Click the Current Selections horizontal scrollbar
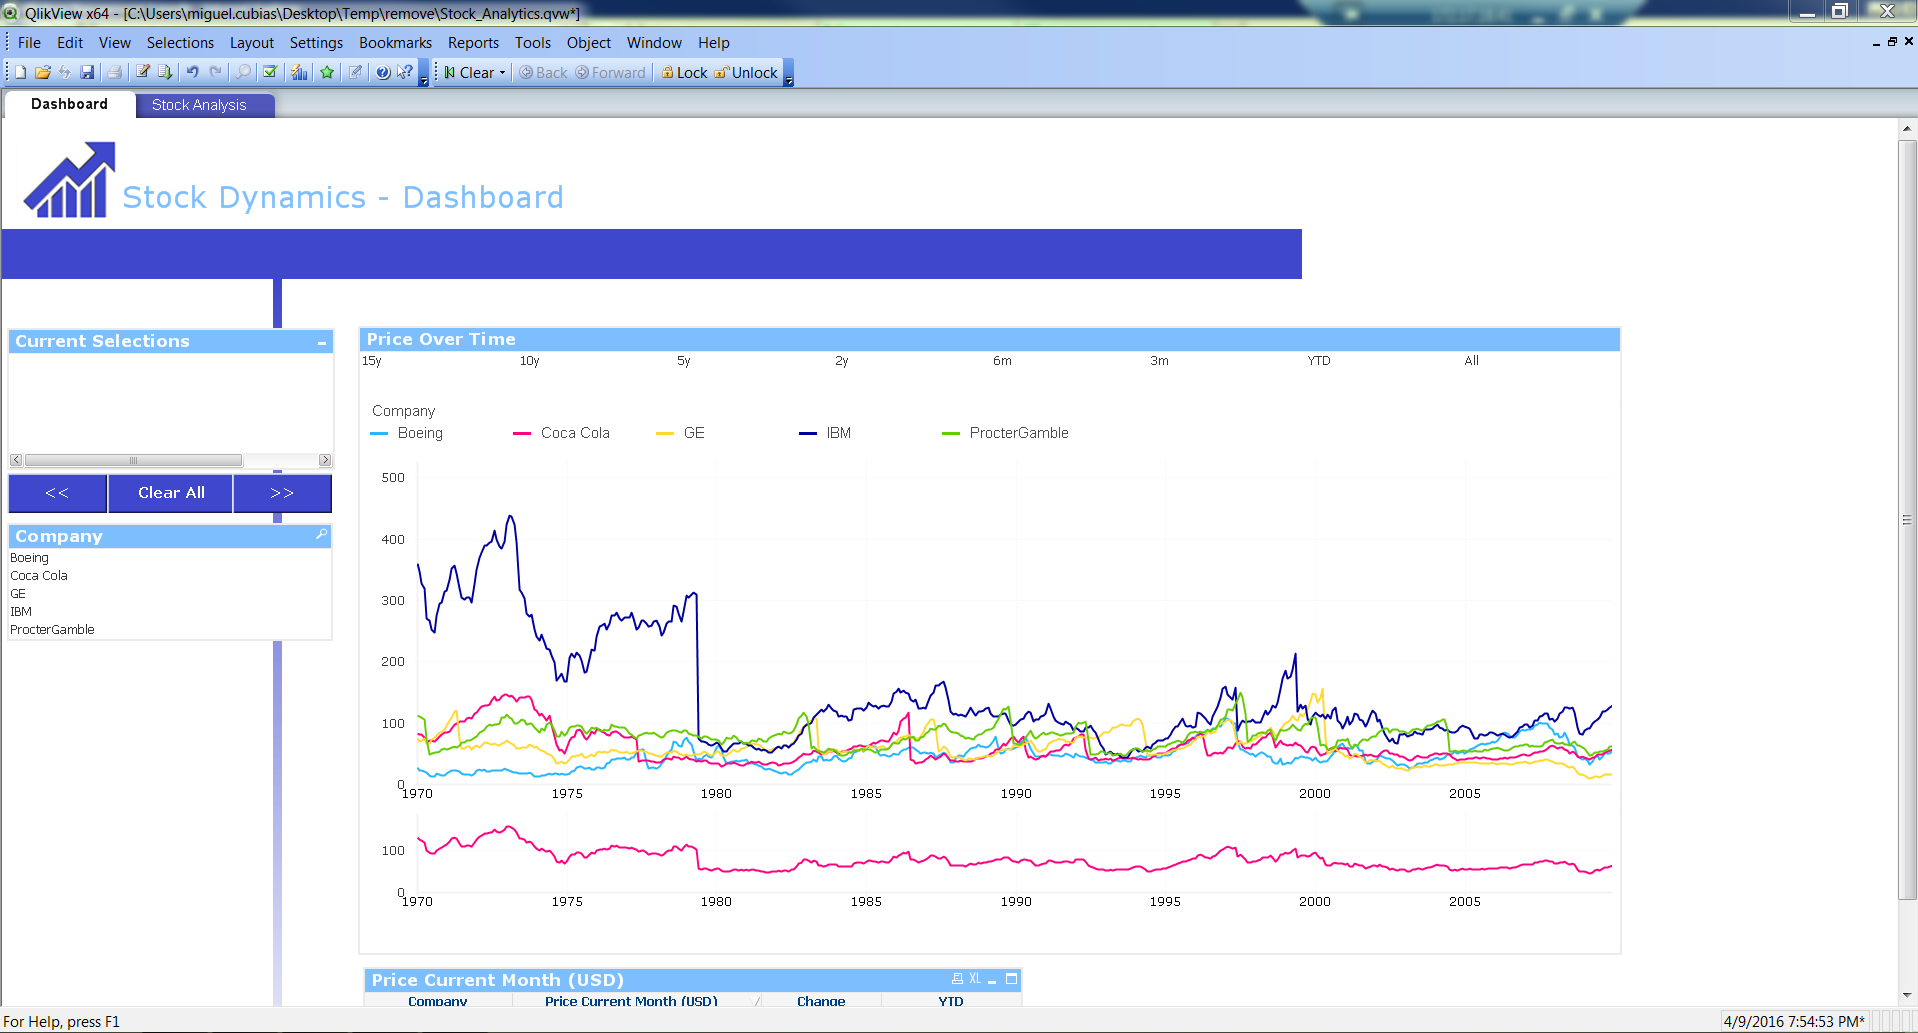Viewport: 1918px width, 1033px height. (133, 461)
